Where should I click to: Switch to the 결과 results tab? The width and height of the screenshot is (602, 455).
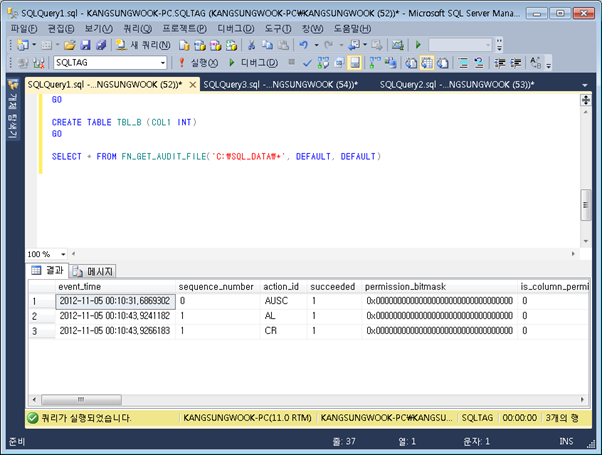click(47, 271)
